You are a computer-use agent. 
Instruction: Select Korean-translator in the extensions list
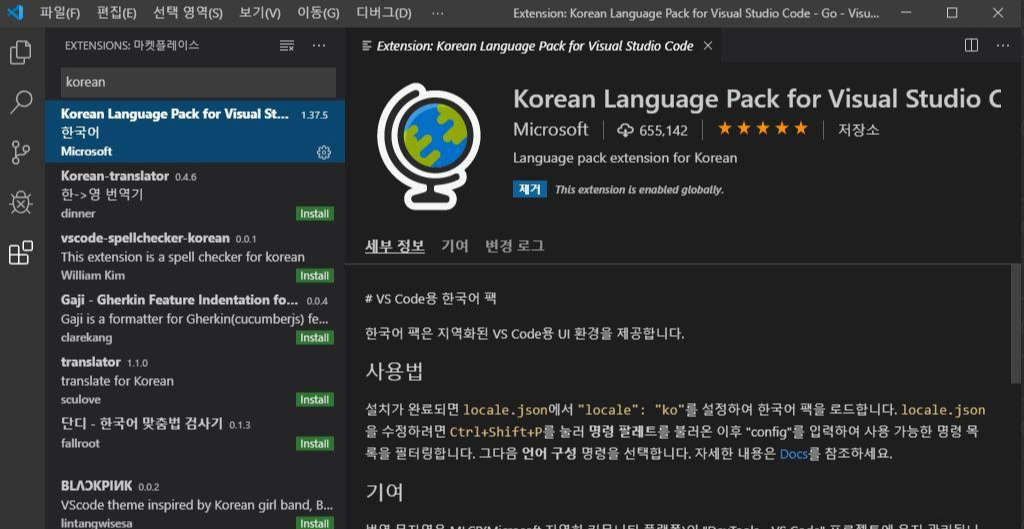tap(195, 194)
